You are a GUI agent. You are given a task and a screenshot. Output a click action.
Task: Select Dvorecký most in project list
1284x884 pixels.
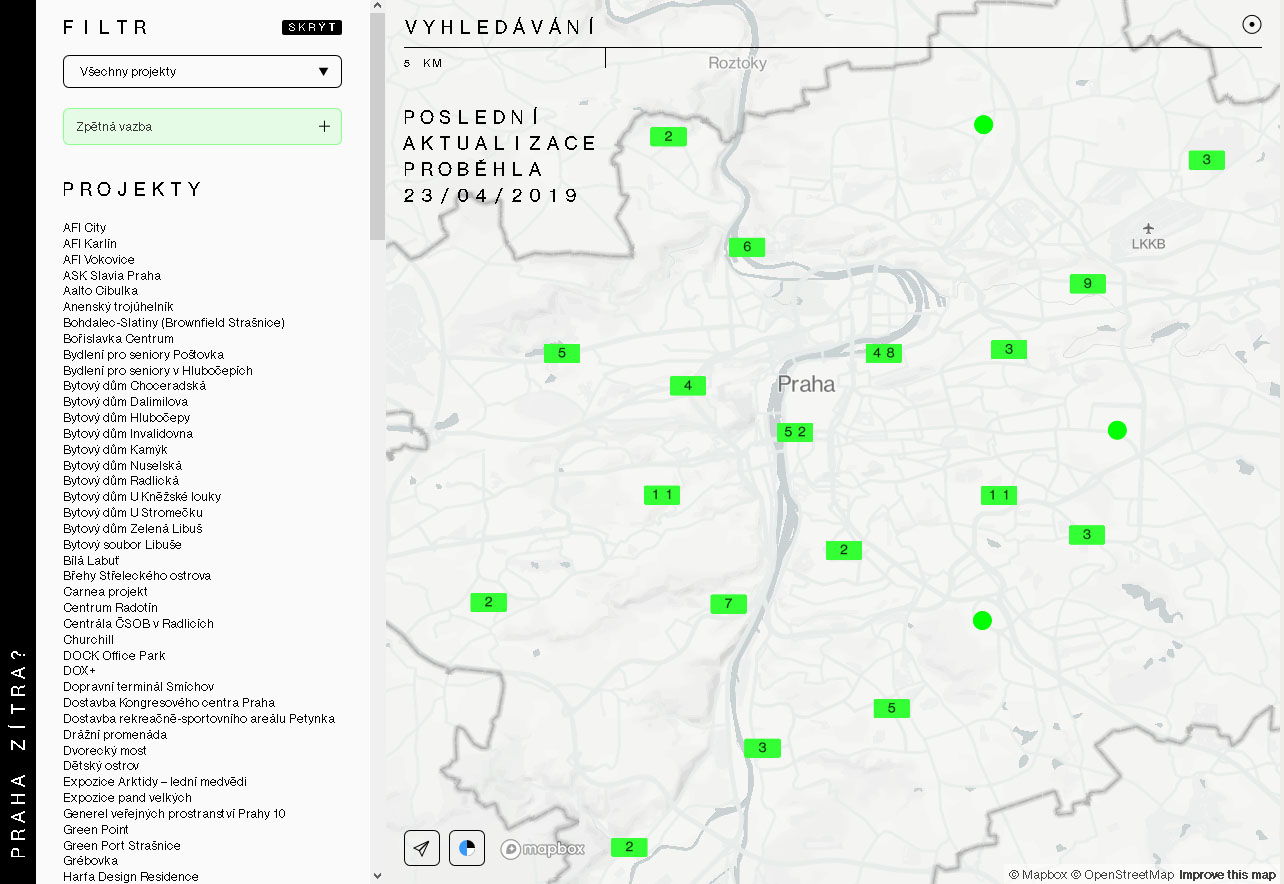tap(105, 750)
